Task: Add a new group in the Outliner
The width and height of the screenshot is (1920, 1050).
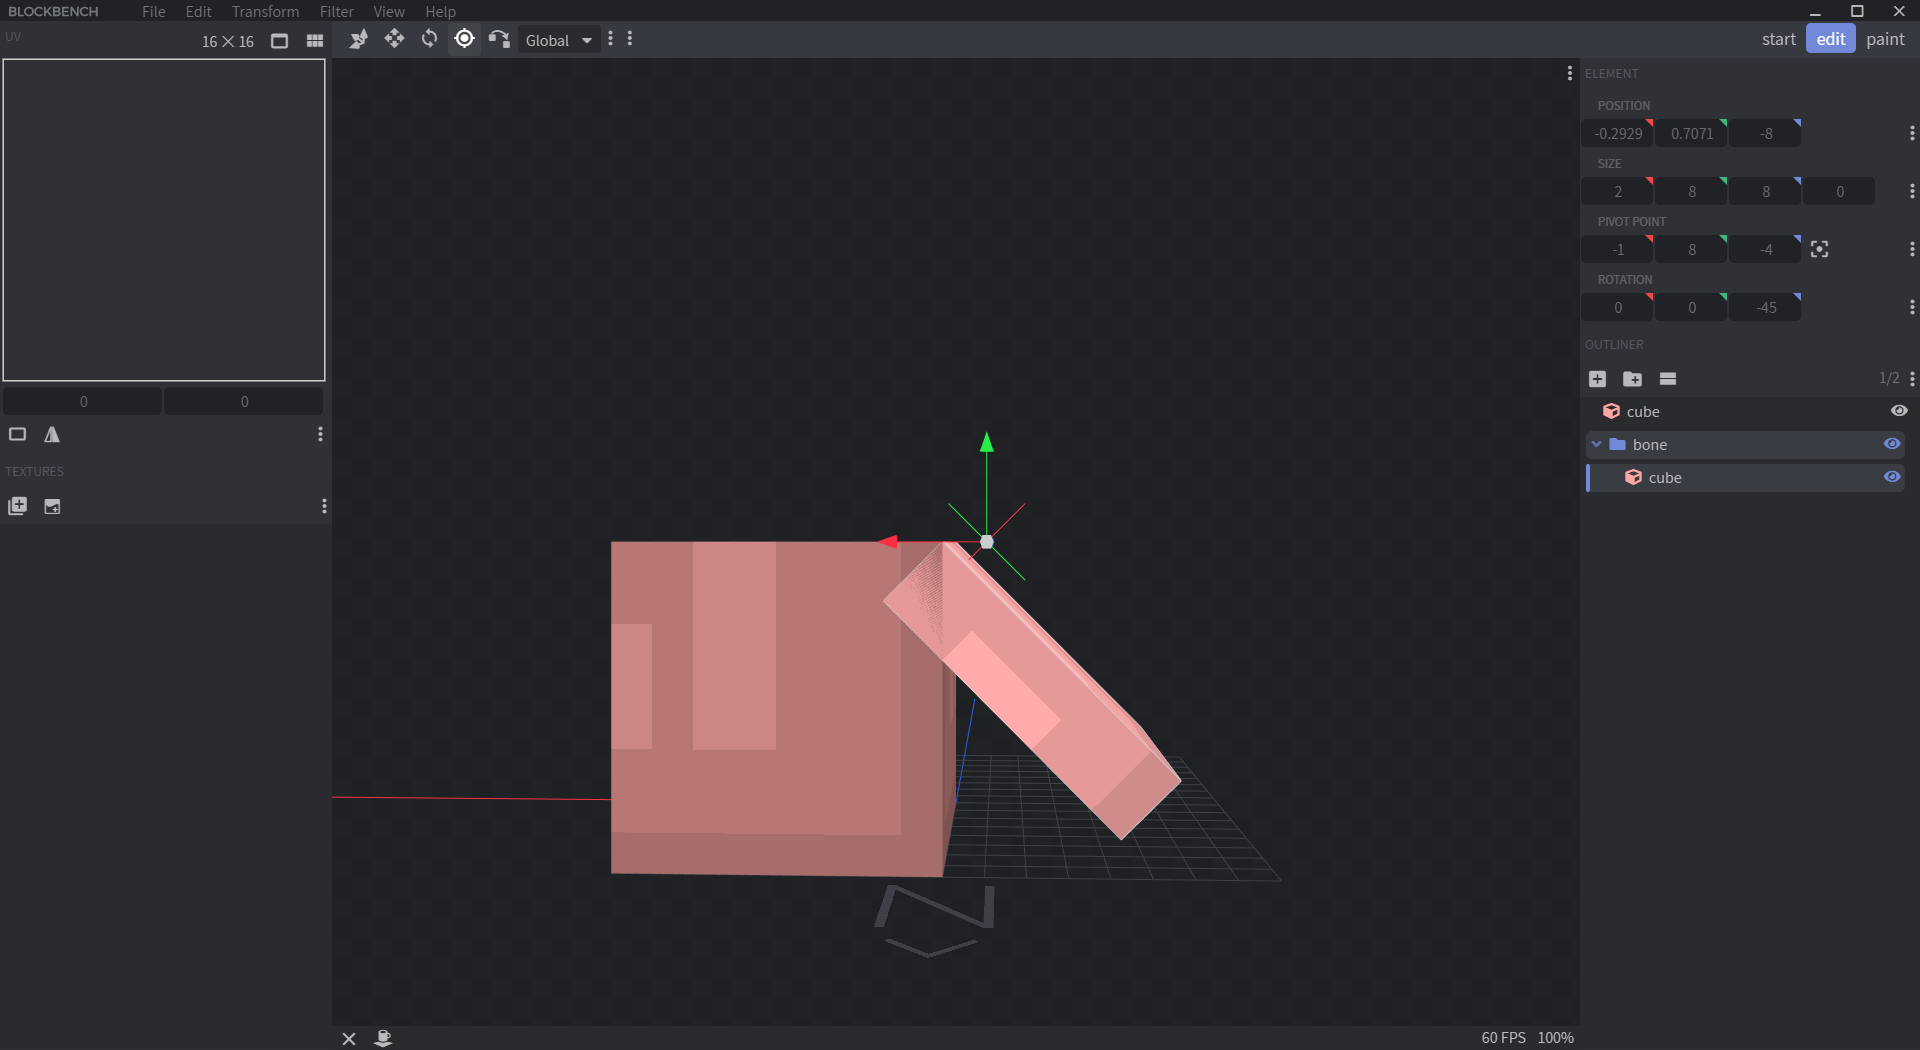Action: click(x=1633, y=379)
